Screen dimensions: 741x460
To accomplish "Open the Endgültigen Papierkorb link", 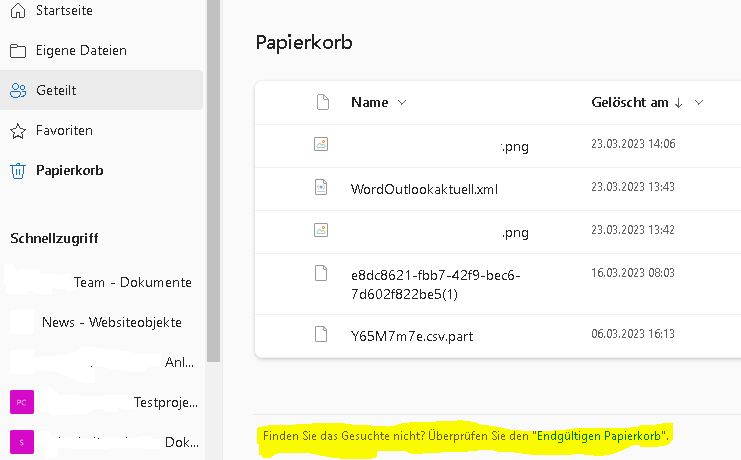I will (602, 437).
